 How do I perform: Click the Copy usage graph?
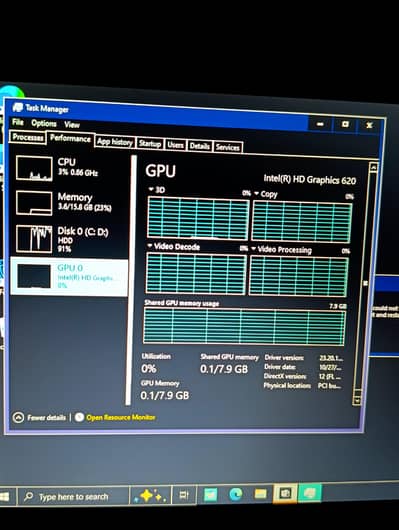click(302, 222)
